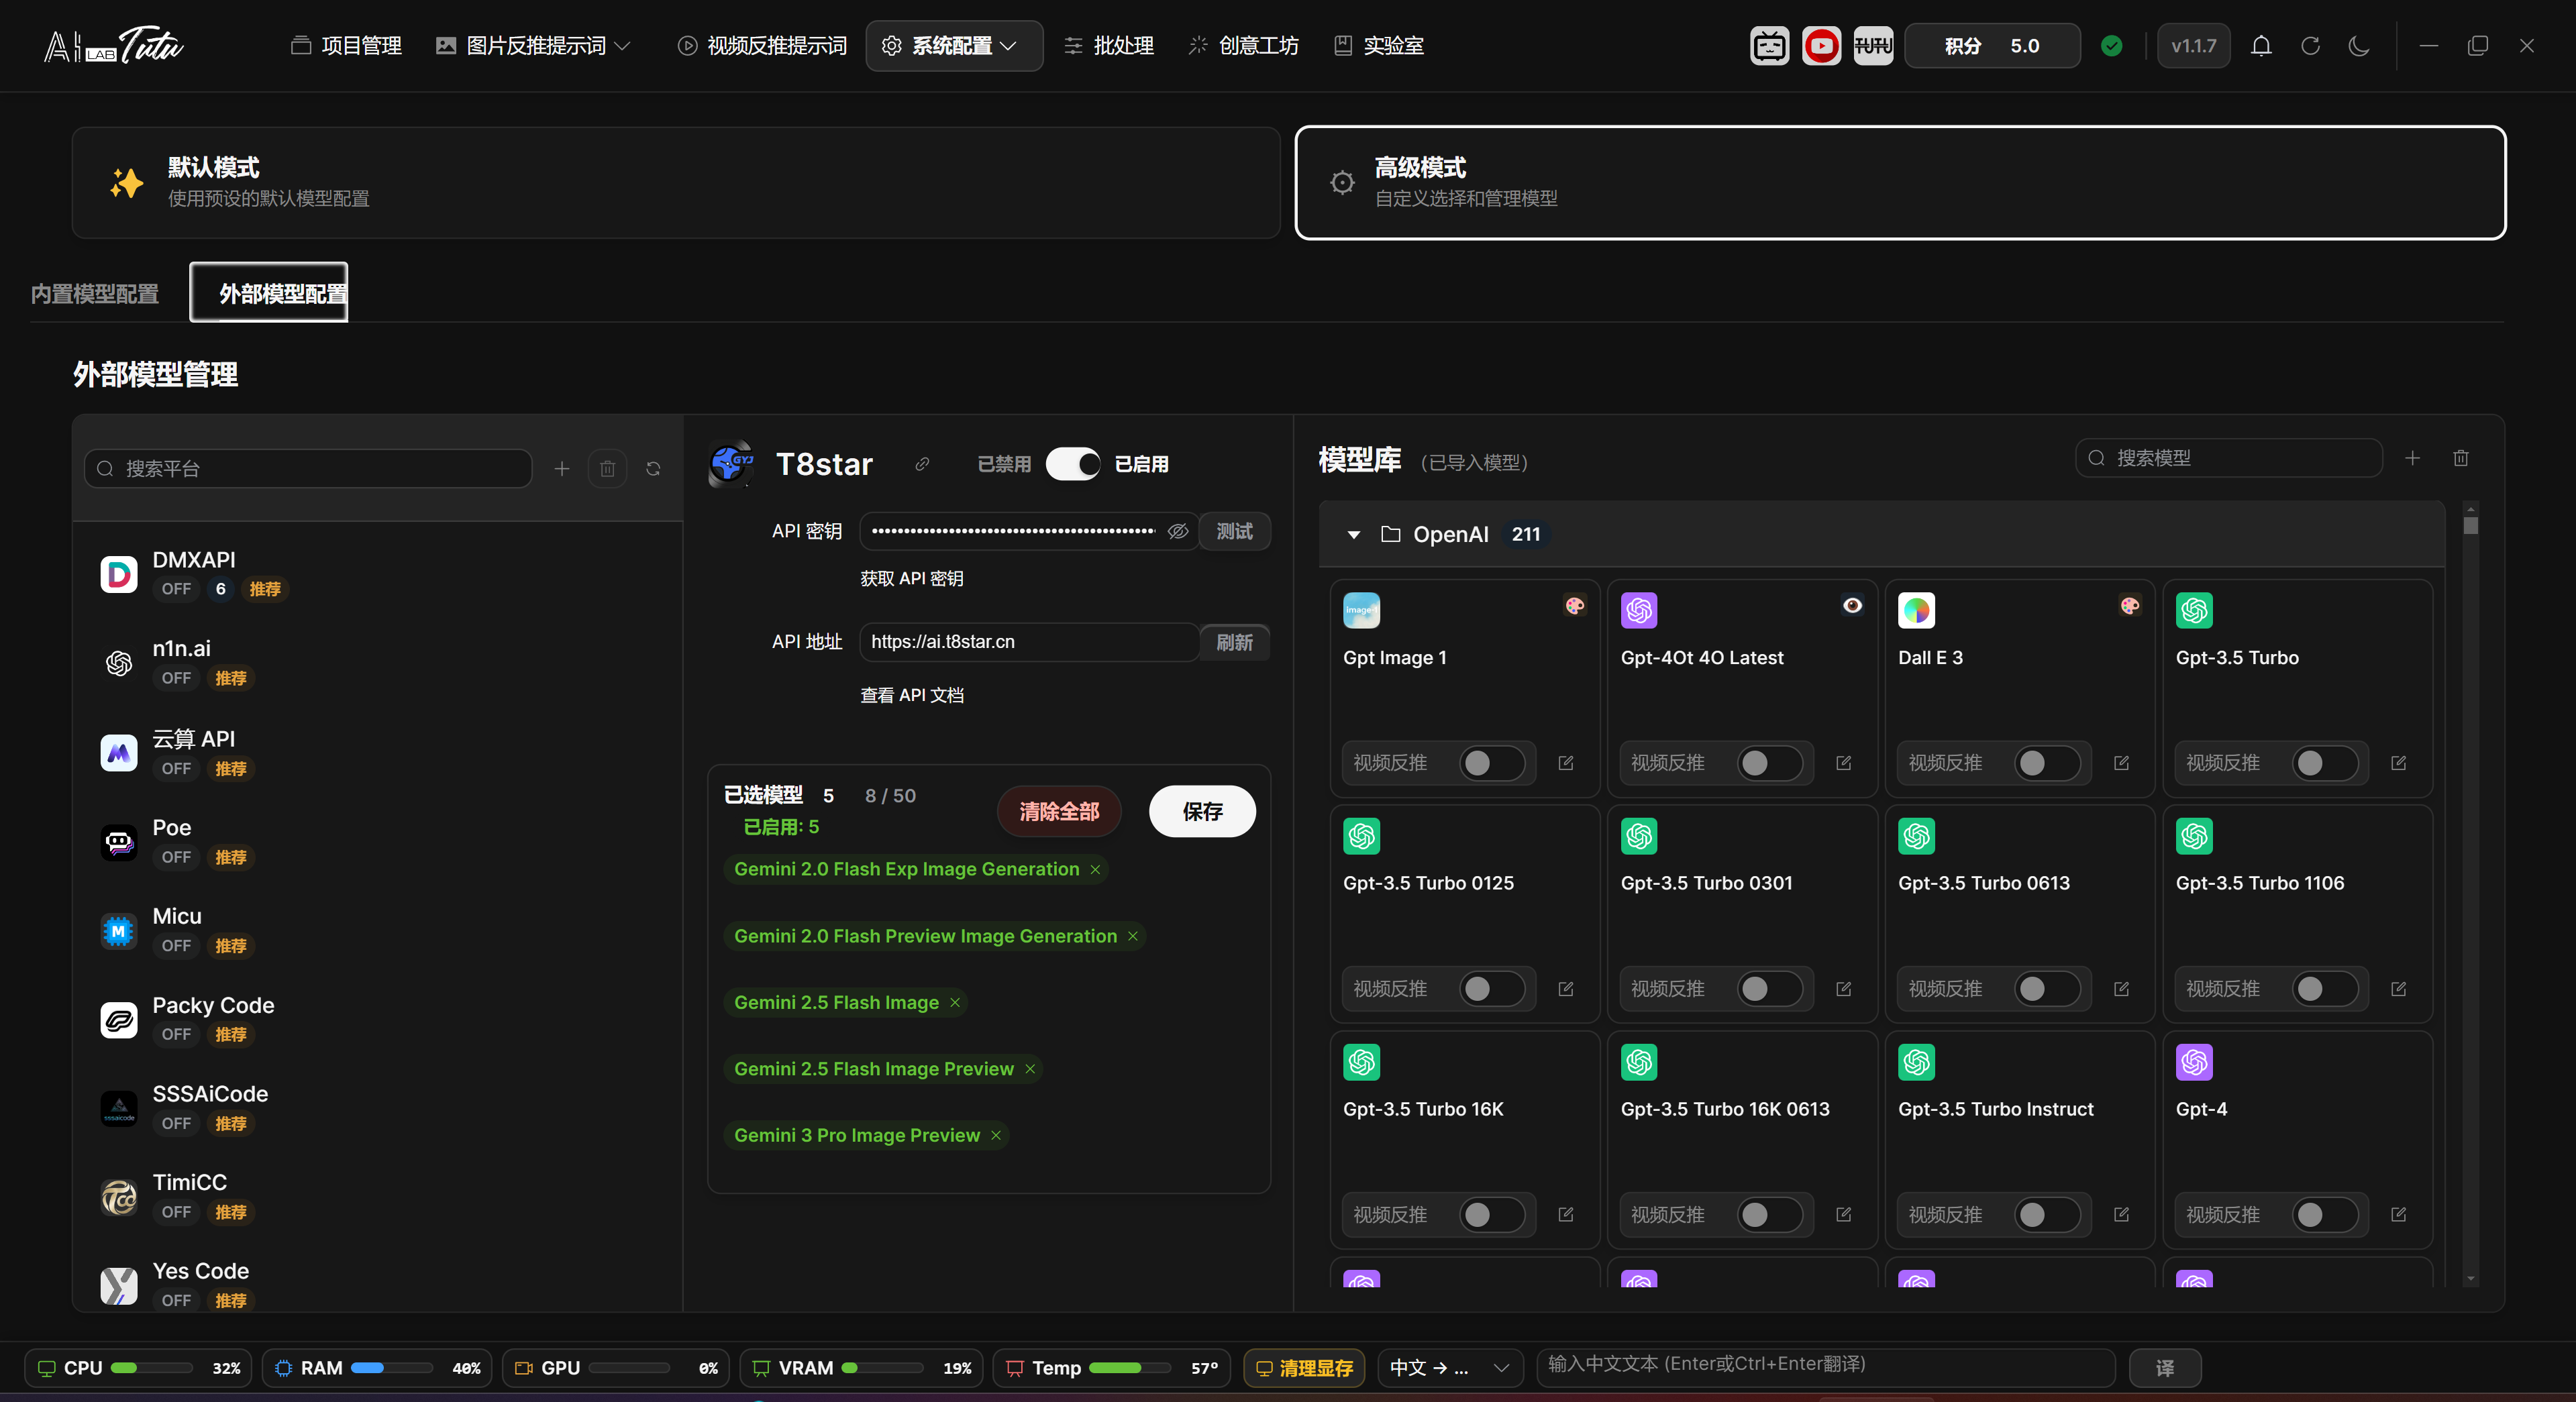Refresh the platform list
Image resolution: width=2576 pixels, height=1402 pixels.
pos(653,468)
